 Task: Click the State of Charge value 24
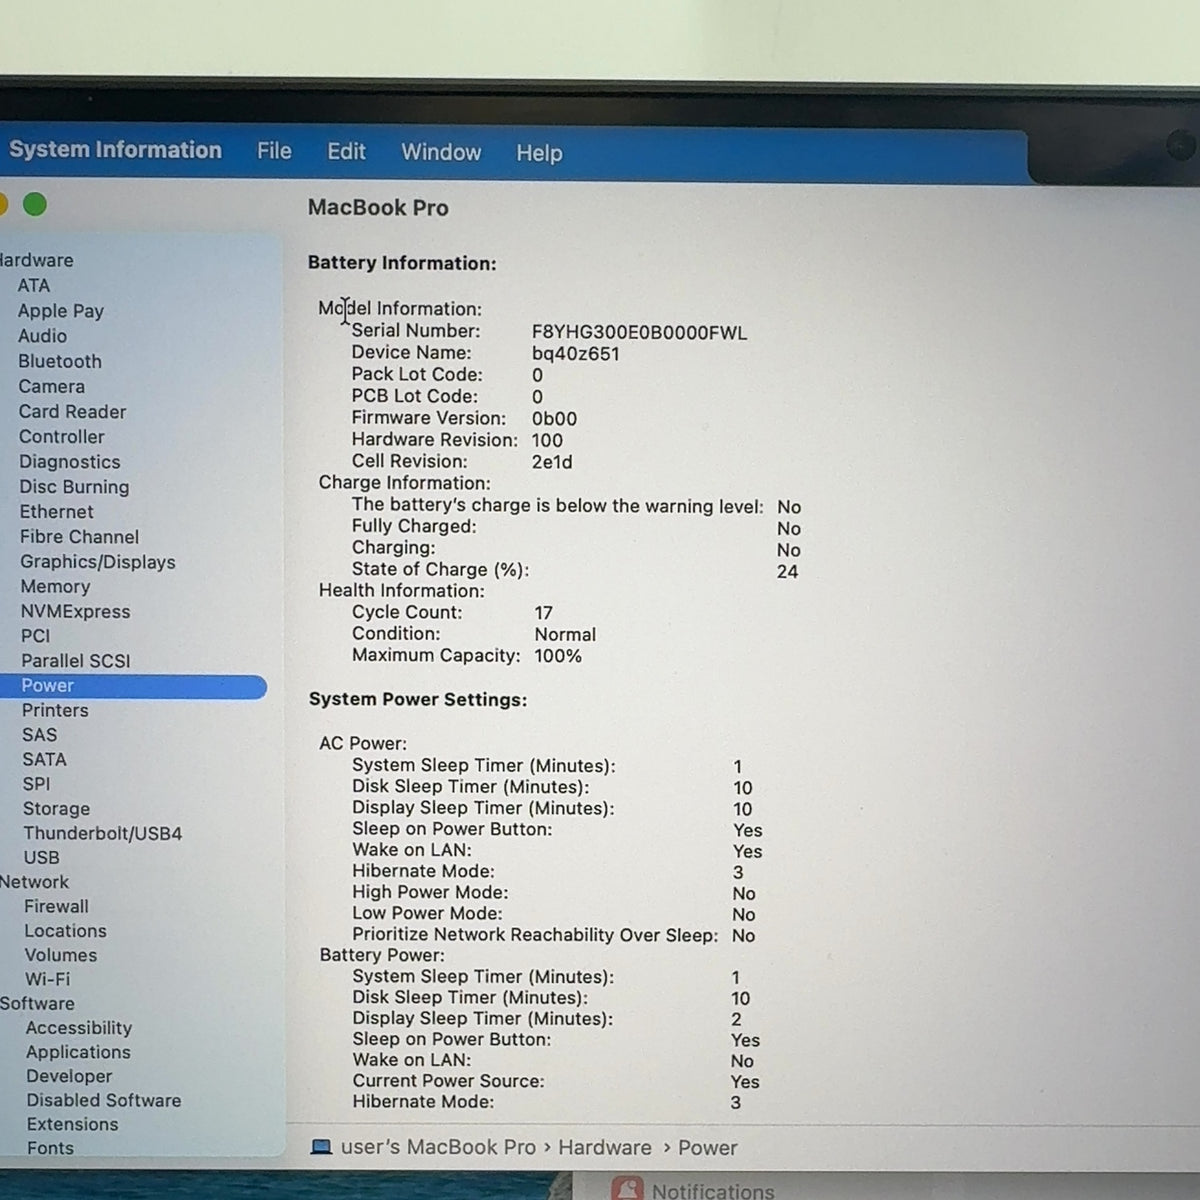[787, 572]
